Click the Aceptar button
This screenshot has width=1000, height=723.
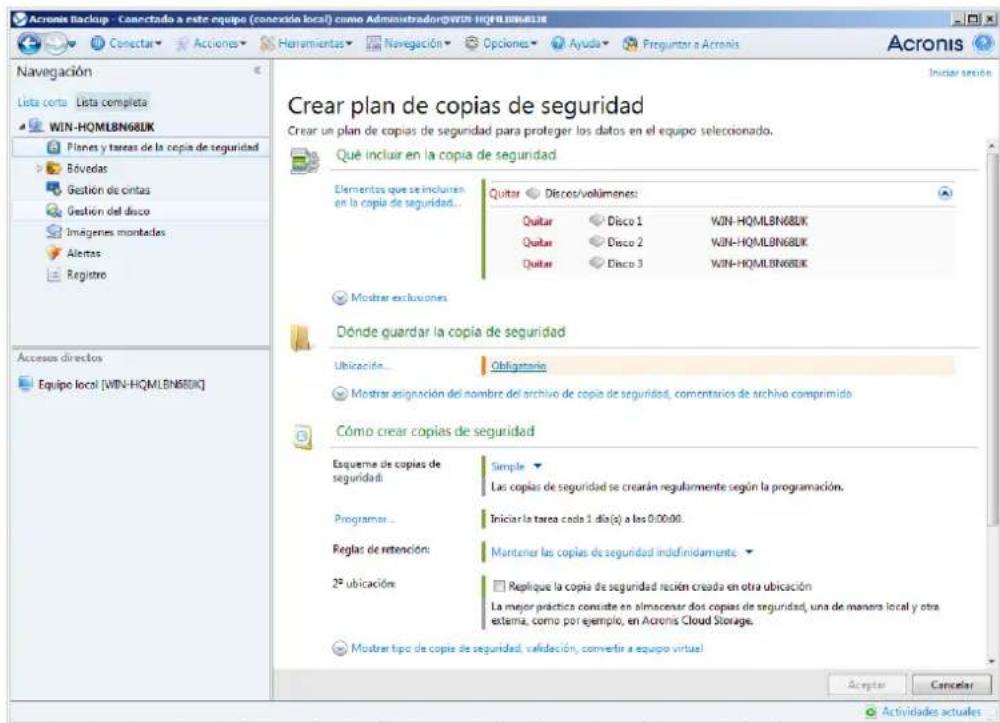[x=867, y=685]
